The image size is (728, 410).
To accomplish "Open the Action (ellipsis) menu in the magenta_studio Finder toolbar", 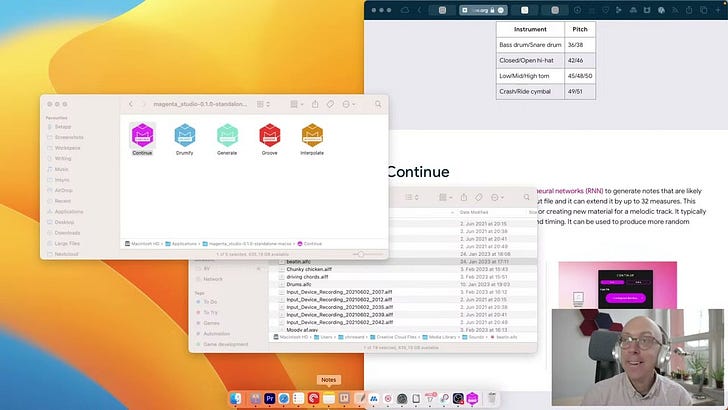I will click(x=349, y=104).
